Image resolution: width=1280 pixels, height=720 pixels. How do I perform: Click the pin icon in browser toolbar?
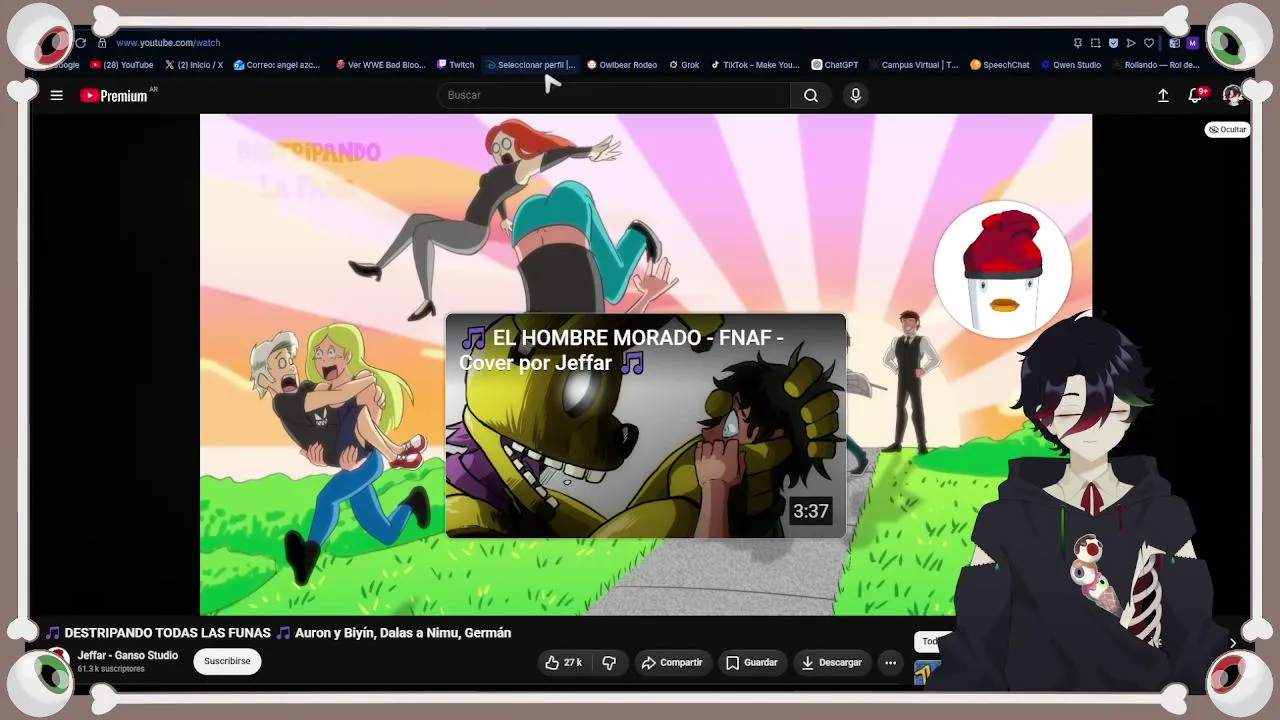pyautogui.click(x=1077, y=43)
